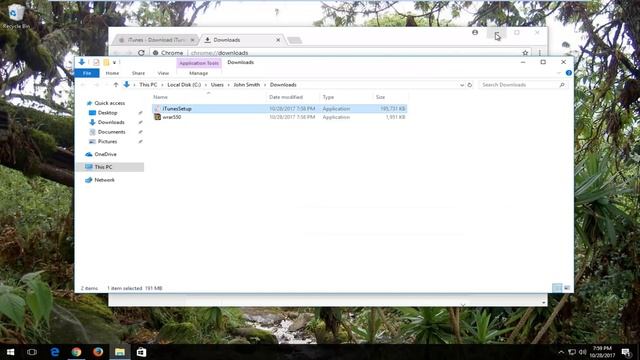
Task: Switch to large icons view layout
Action: click(567, 288)
